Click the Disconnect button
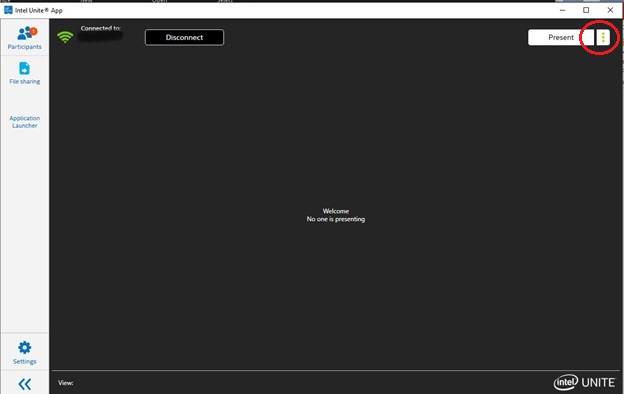Screen dimensions: 624x394 184,37
